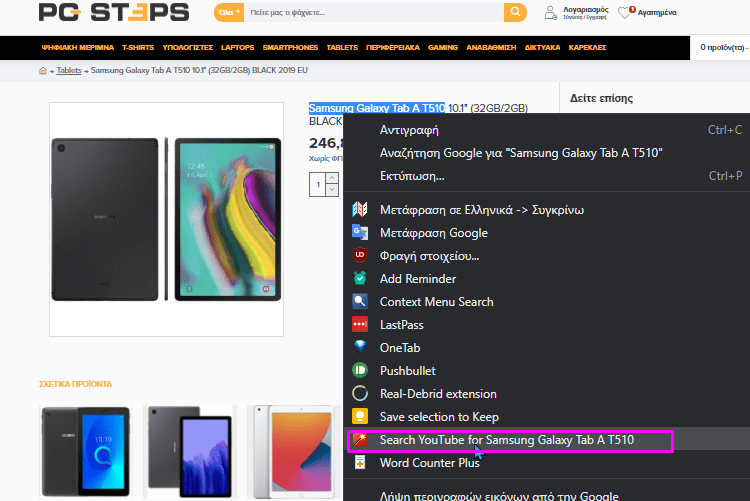Screen dimensions: 750x501
Task: Decrease product quantity with down arrow
Action: (332, 190)
